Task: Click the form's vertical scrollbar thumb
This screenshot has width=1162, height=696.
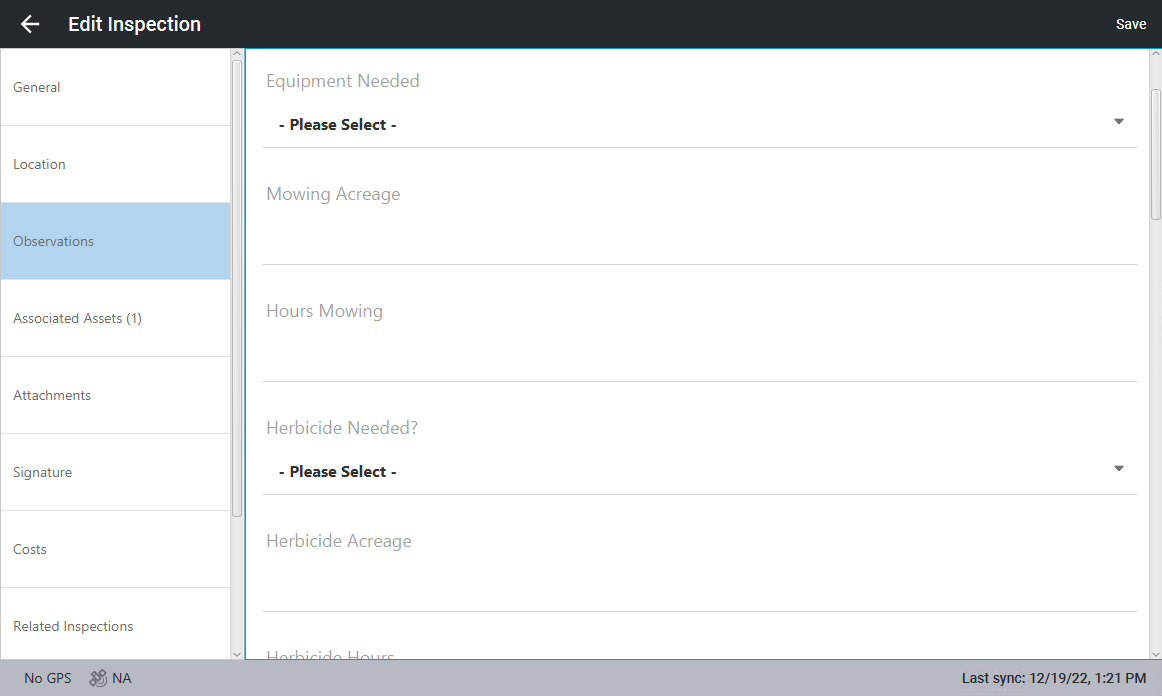Action: coord(1155,153)
